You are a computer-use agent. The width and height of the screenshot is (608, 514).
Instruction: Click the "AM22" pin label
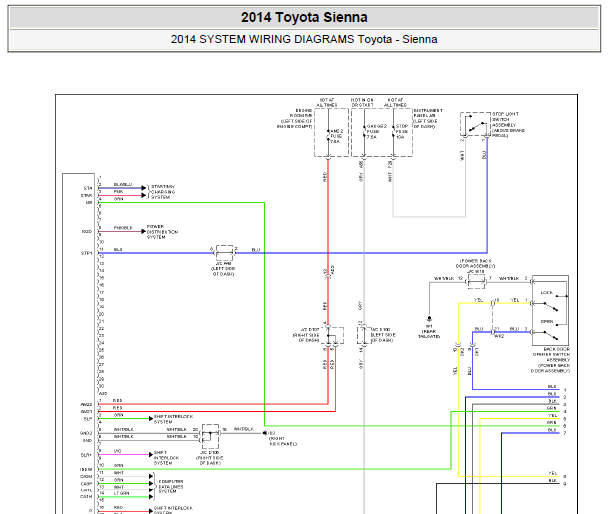pos(86,404)
